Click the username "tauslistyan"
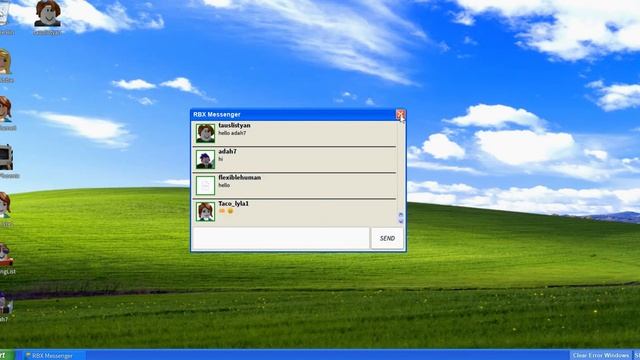The image size is (640, 360). pyautogui.click(x=234, y=125)
